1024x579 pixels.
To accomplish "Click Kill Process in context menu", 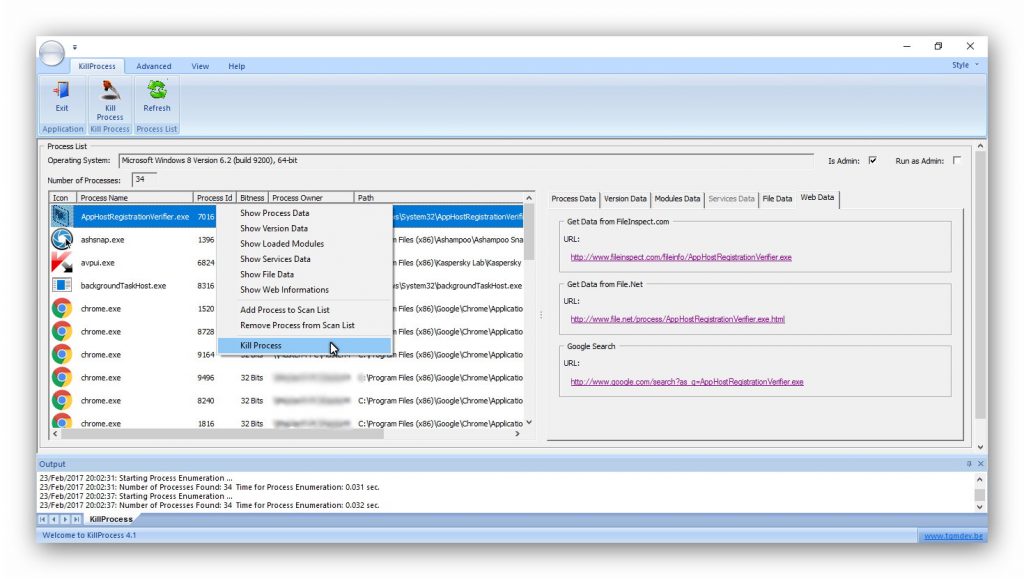I will pos(305,345).
